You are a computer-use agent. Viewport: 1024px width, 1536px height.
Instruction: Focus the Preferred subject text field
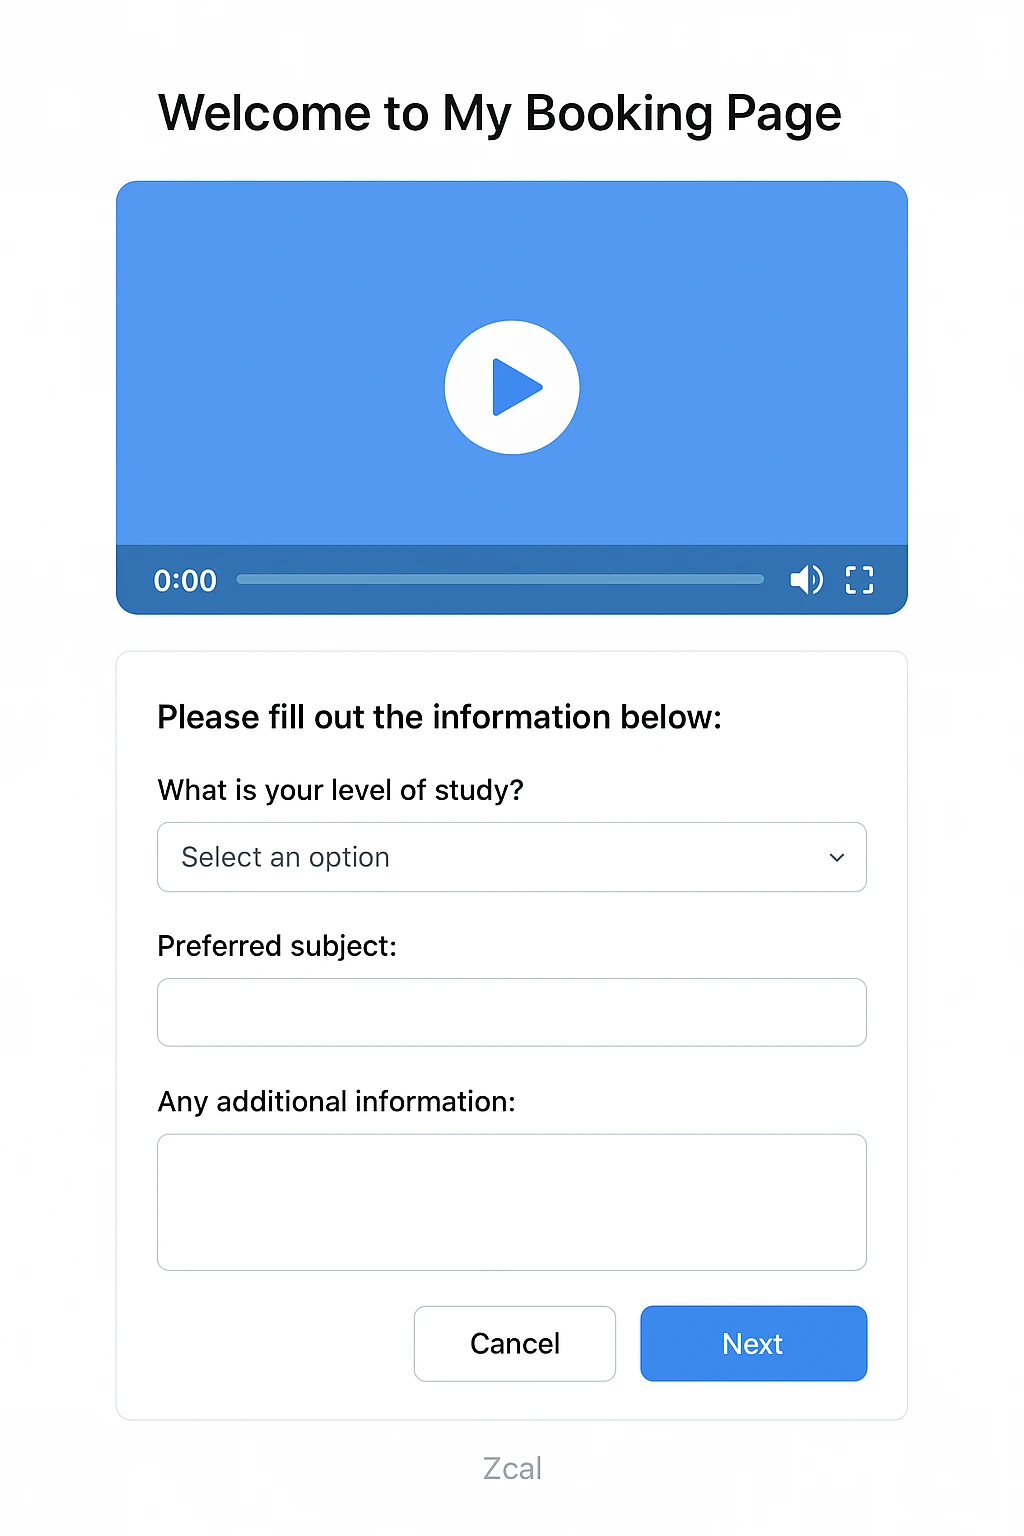click(x=512, y=1012)
